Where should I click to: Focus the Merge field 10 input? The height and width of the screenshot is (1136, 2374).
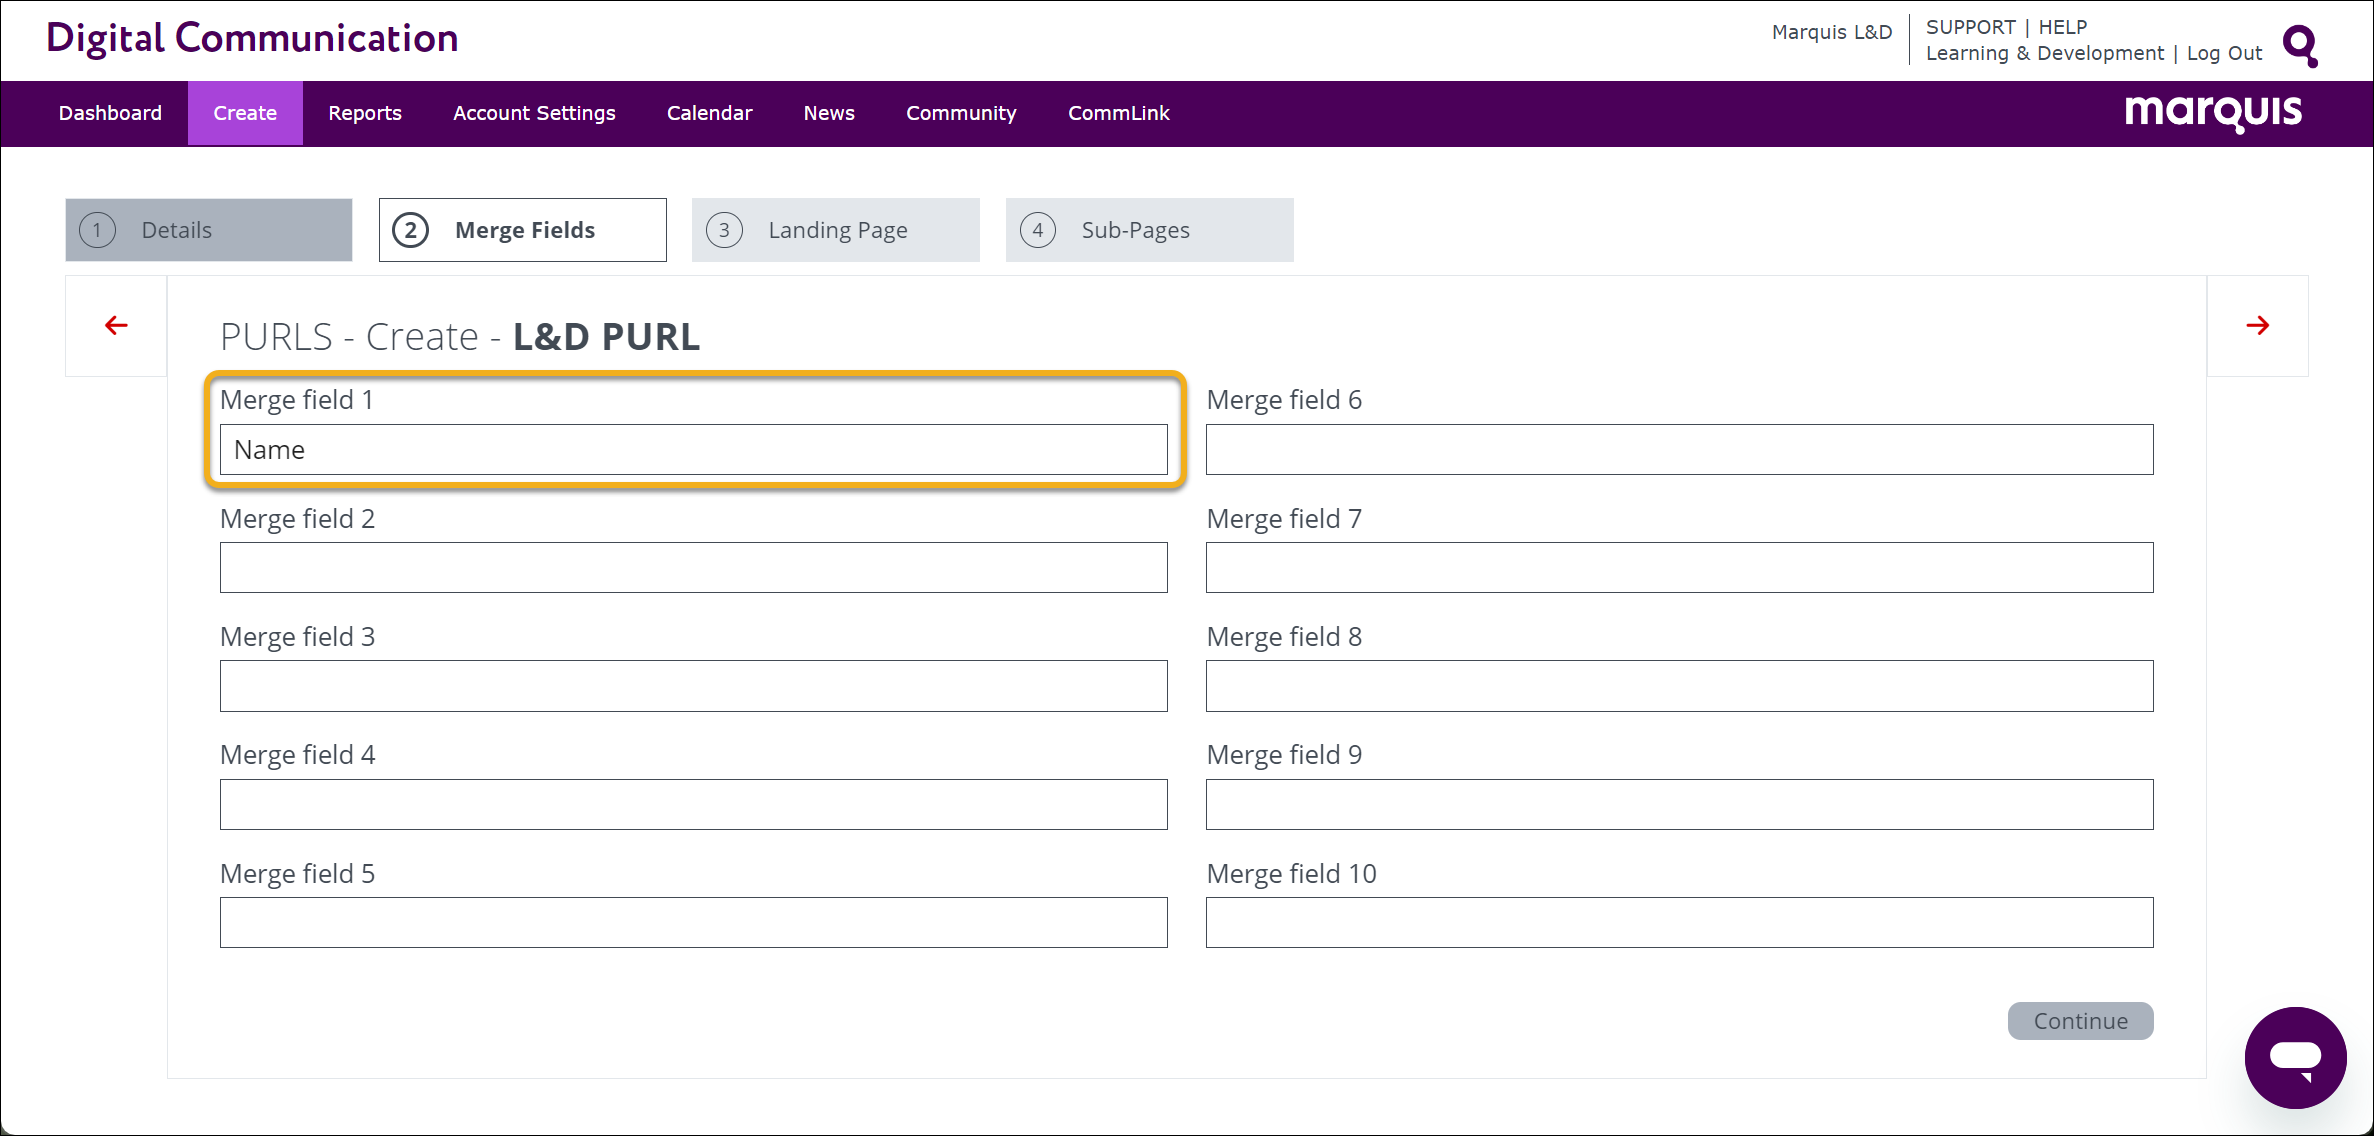(x=1679, y=923)
